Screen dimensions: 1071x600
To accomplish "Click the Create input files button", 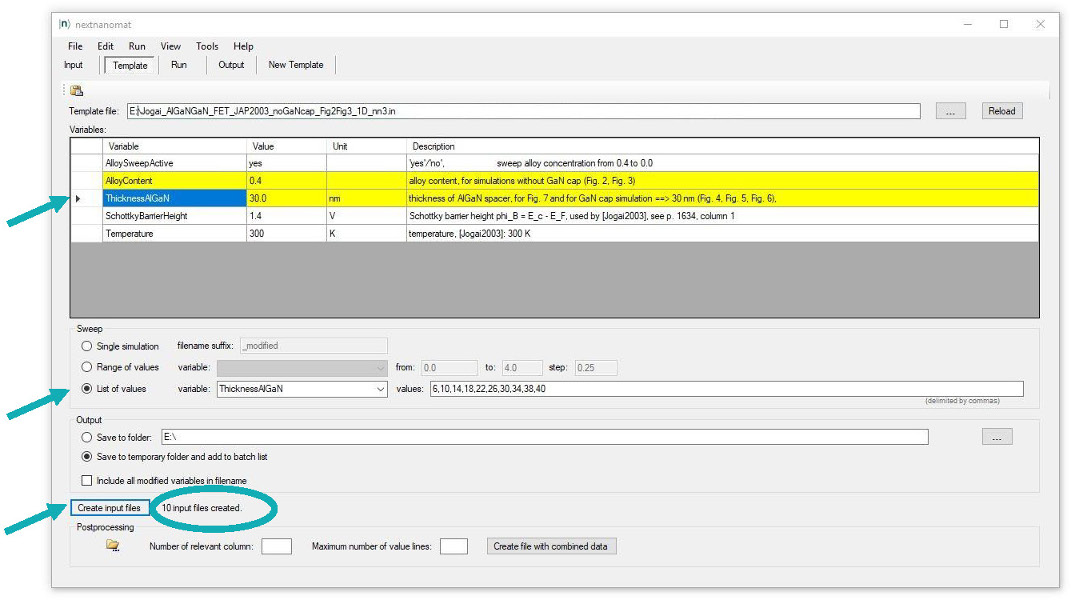I will (110, 508).
